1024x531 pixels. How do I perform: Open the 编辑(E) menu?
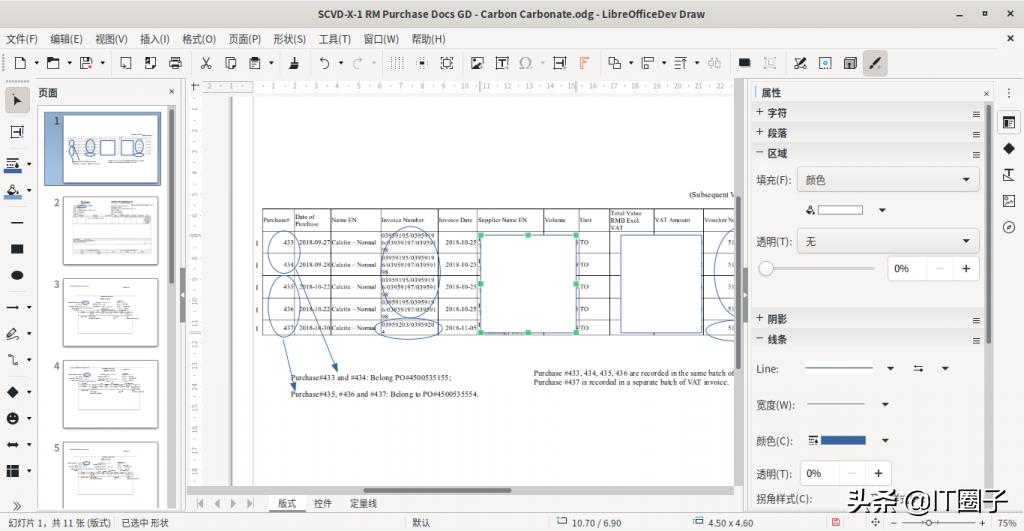pos(67,39)
